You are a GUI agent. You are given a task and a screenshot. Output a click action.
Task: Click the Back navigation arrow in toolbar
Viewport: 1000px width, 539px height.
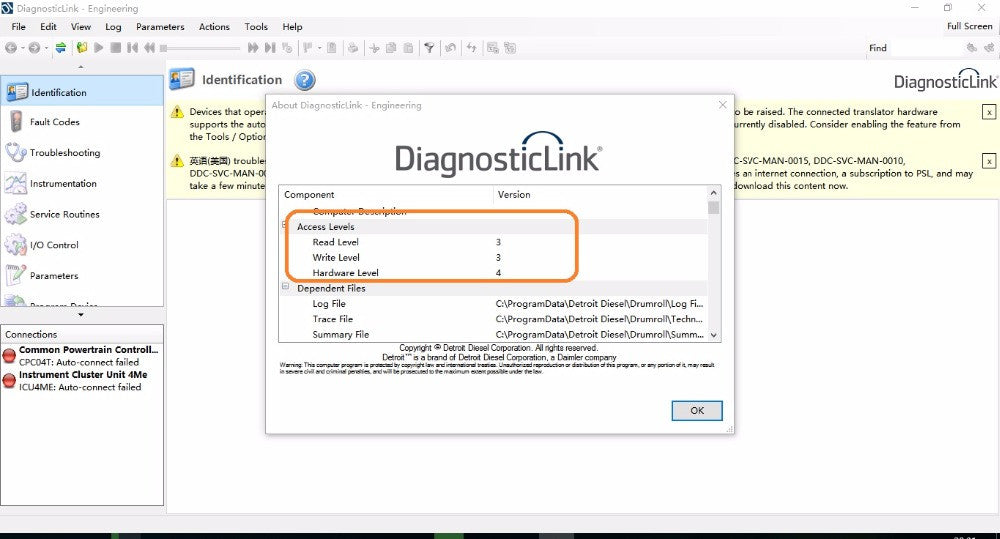11,48
